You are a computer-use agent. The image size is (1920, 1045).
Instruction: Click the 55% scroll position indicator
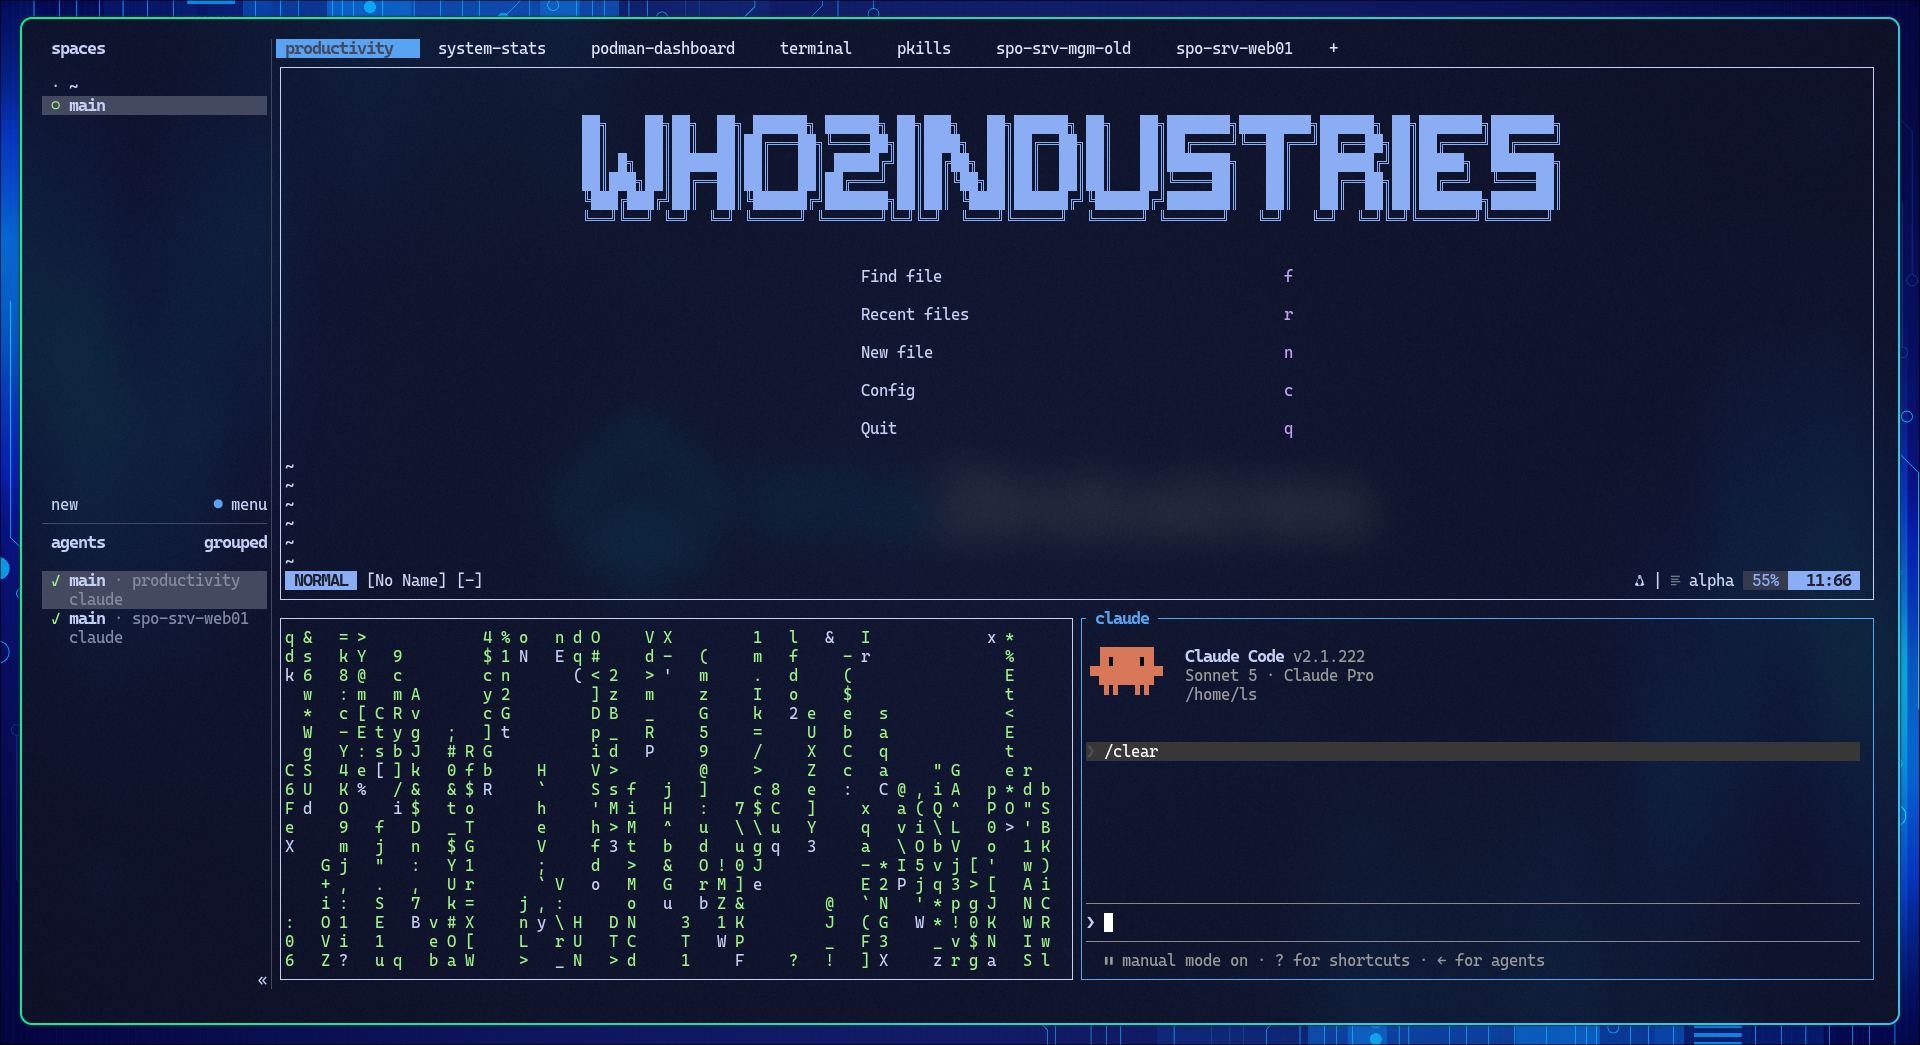[1765, 580]
